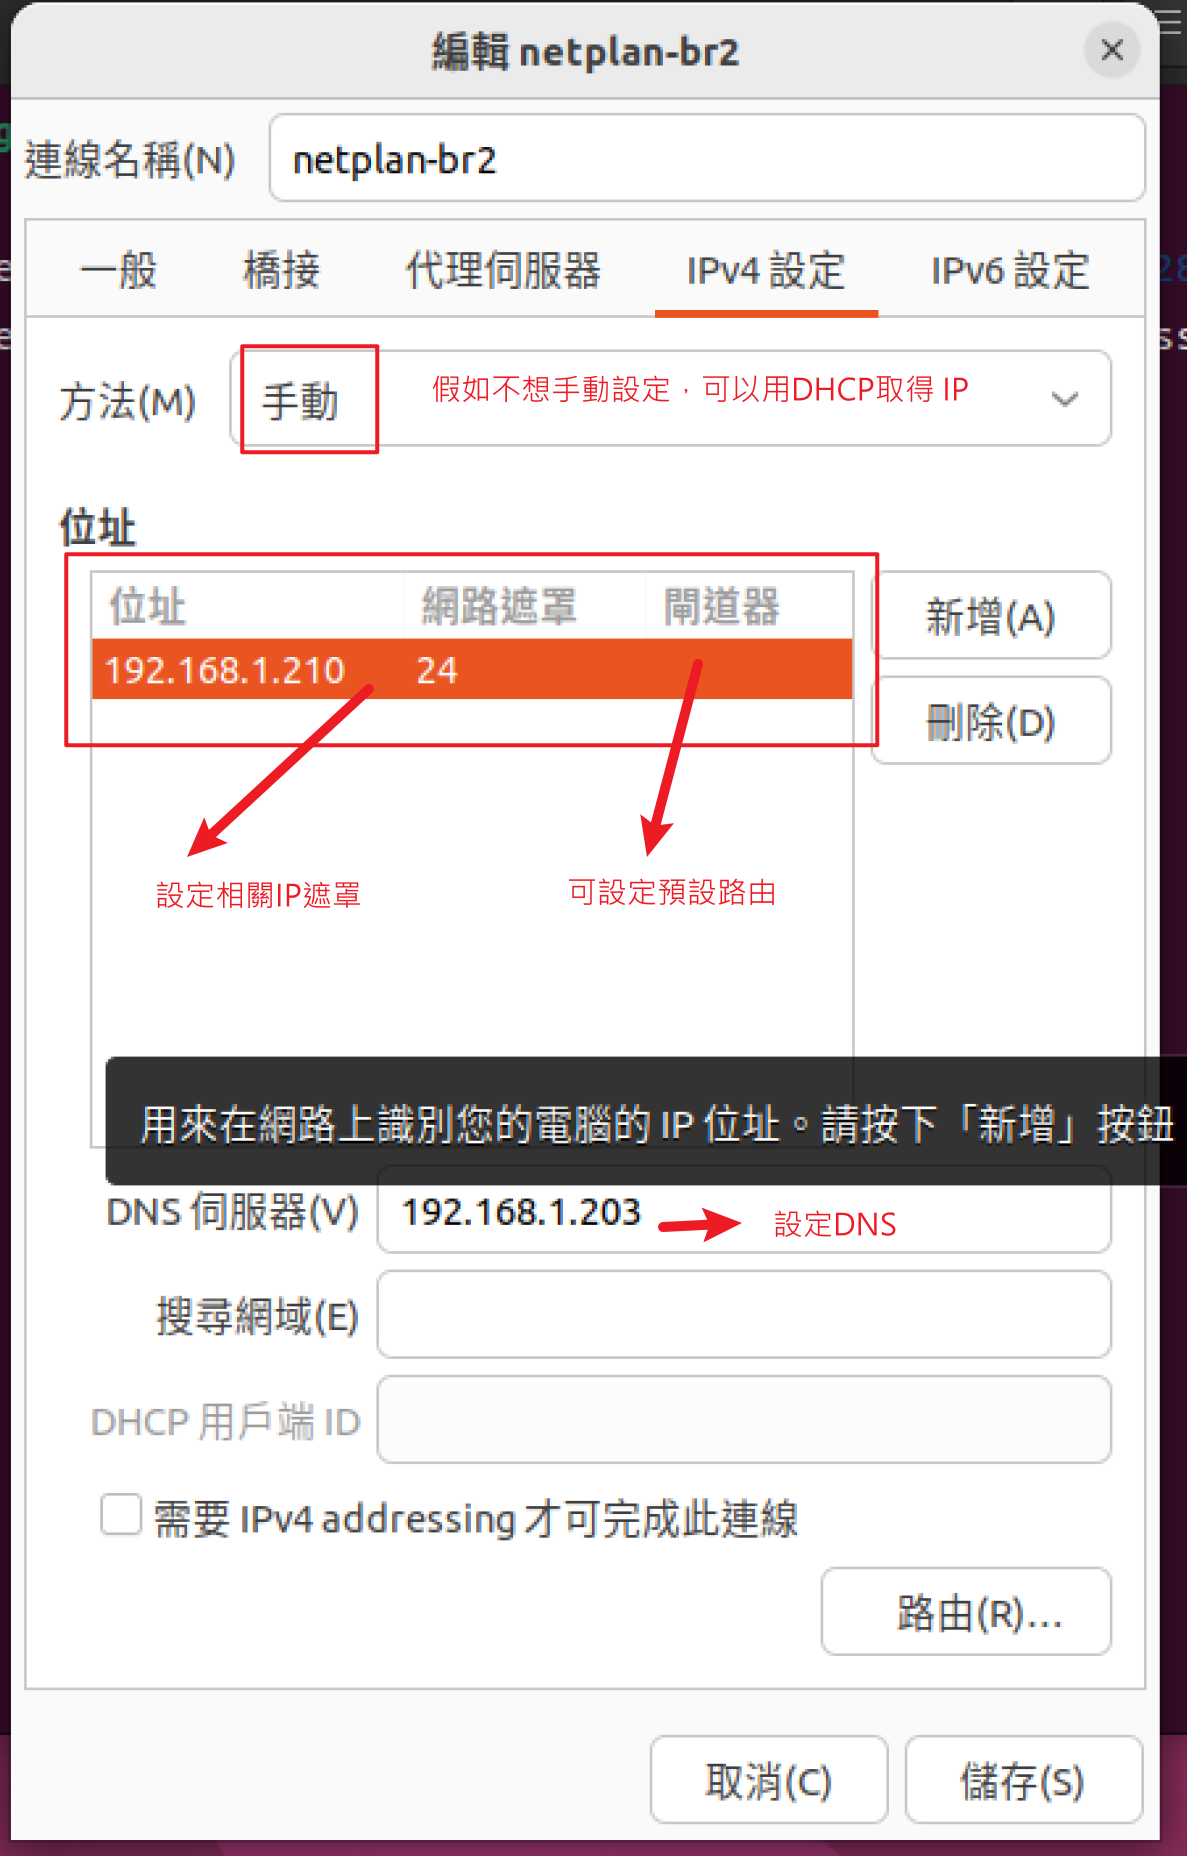Open the IPv6 設定 tab
The height and width of the screenshot is (1856, 1187).
[1010, 270]
